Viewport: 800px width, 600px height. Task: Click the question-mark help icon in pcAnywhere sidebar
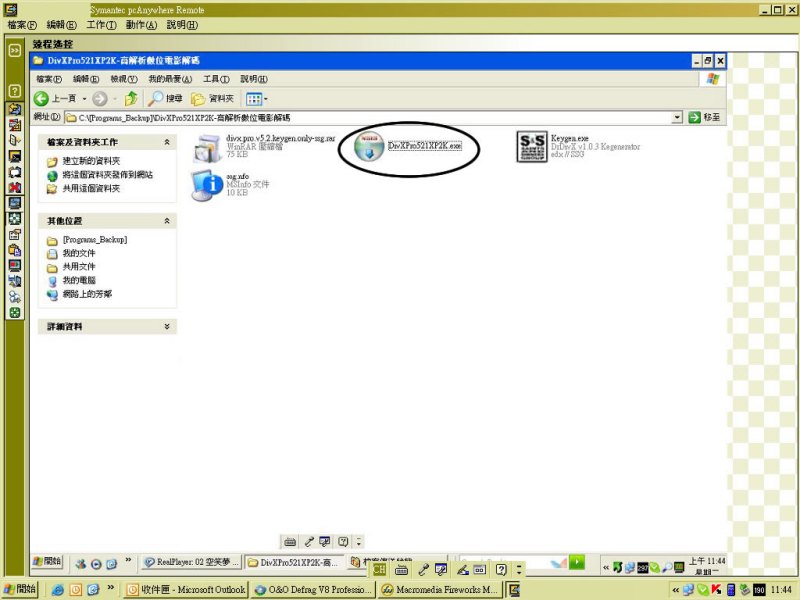click(x=15, y=91)
